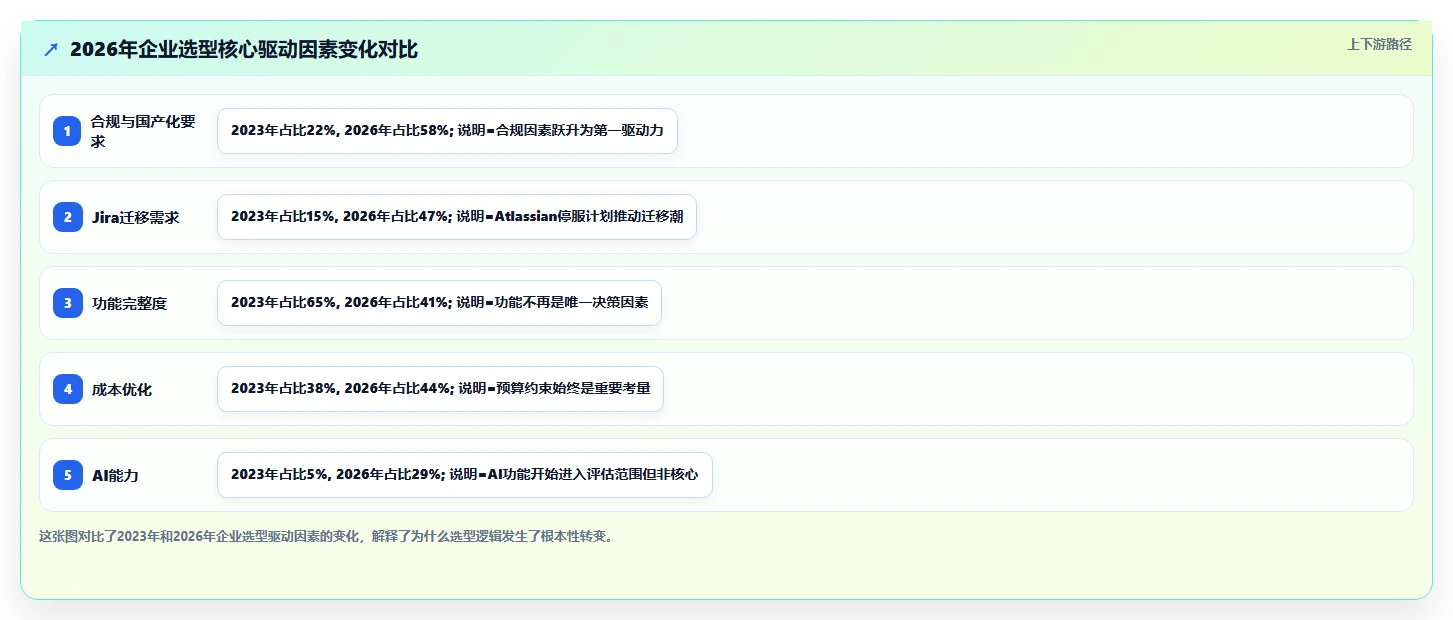Select the 成本优化 label
Screen dimensions: 1453x620
pos(122,389)
